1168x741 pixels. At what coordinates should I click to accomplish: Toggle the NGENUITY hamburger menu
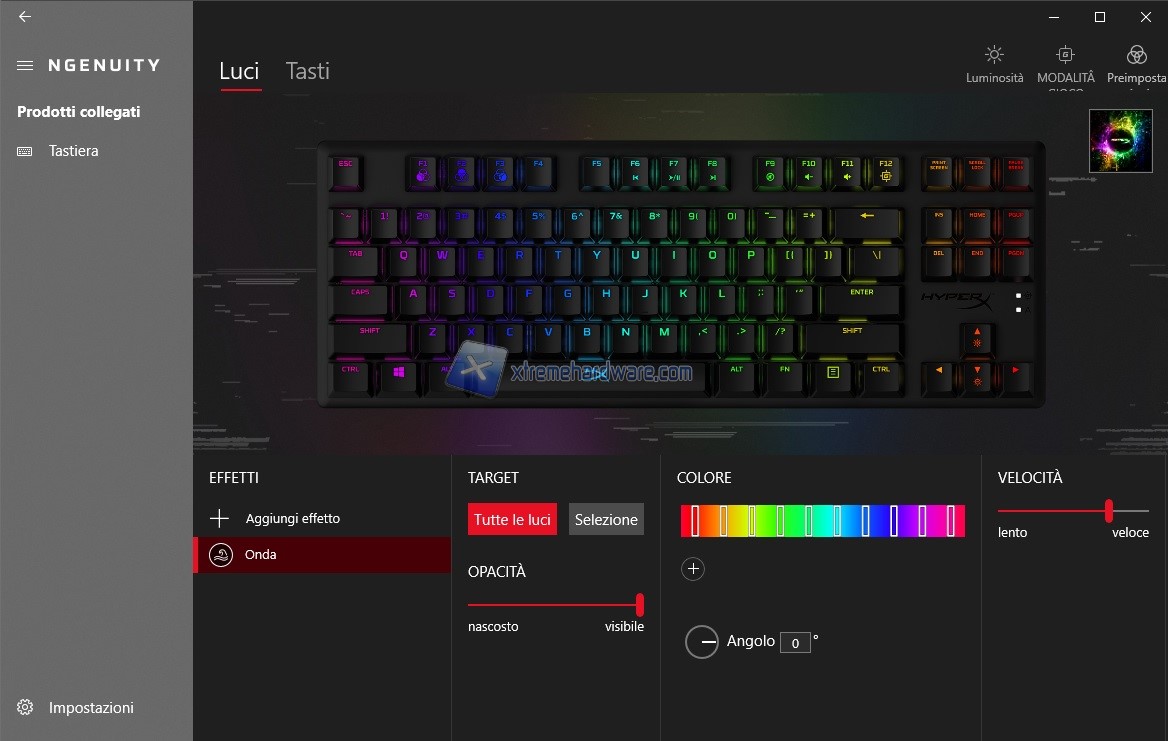point(25,66)
